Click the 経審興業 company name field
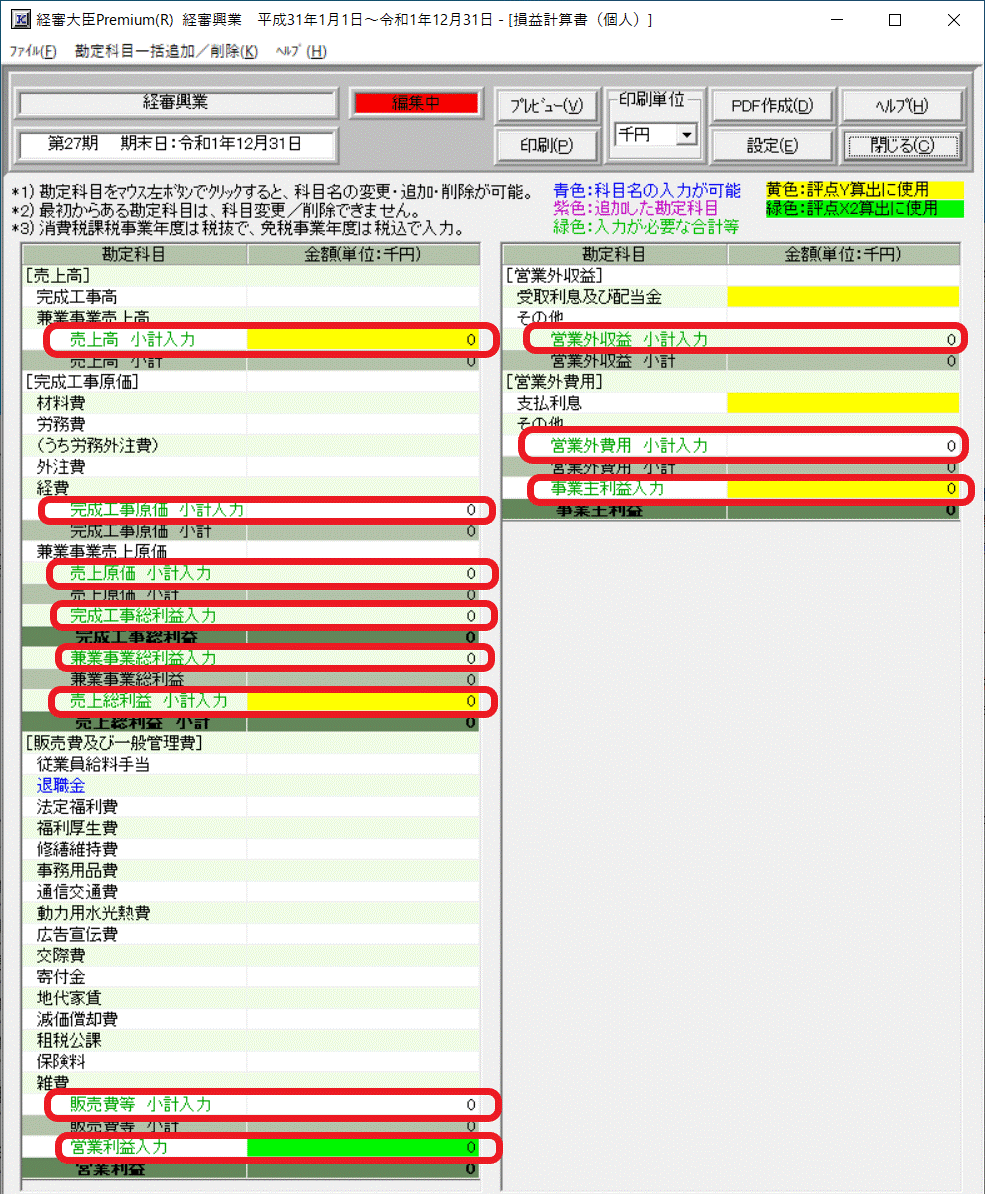This screenshot has height=1194, width=985. pyautogui.click(x=177, y=103)
